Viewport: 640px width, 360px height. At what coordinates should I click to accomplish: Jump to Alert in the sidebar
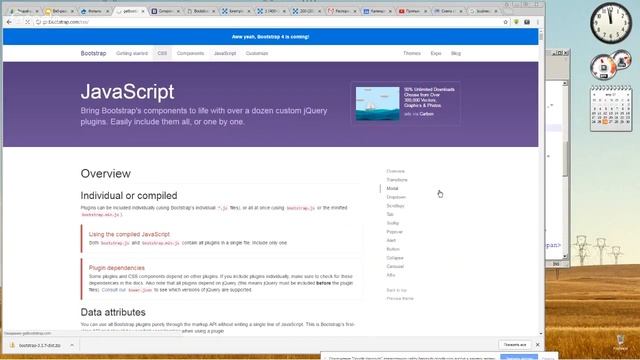pos(391,240)
